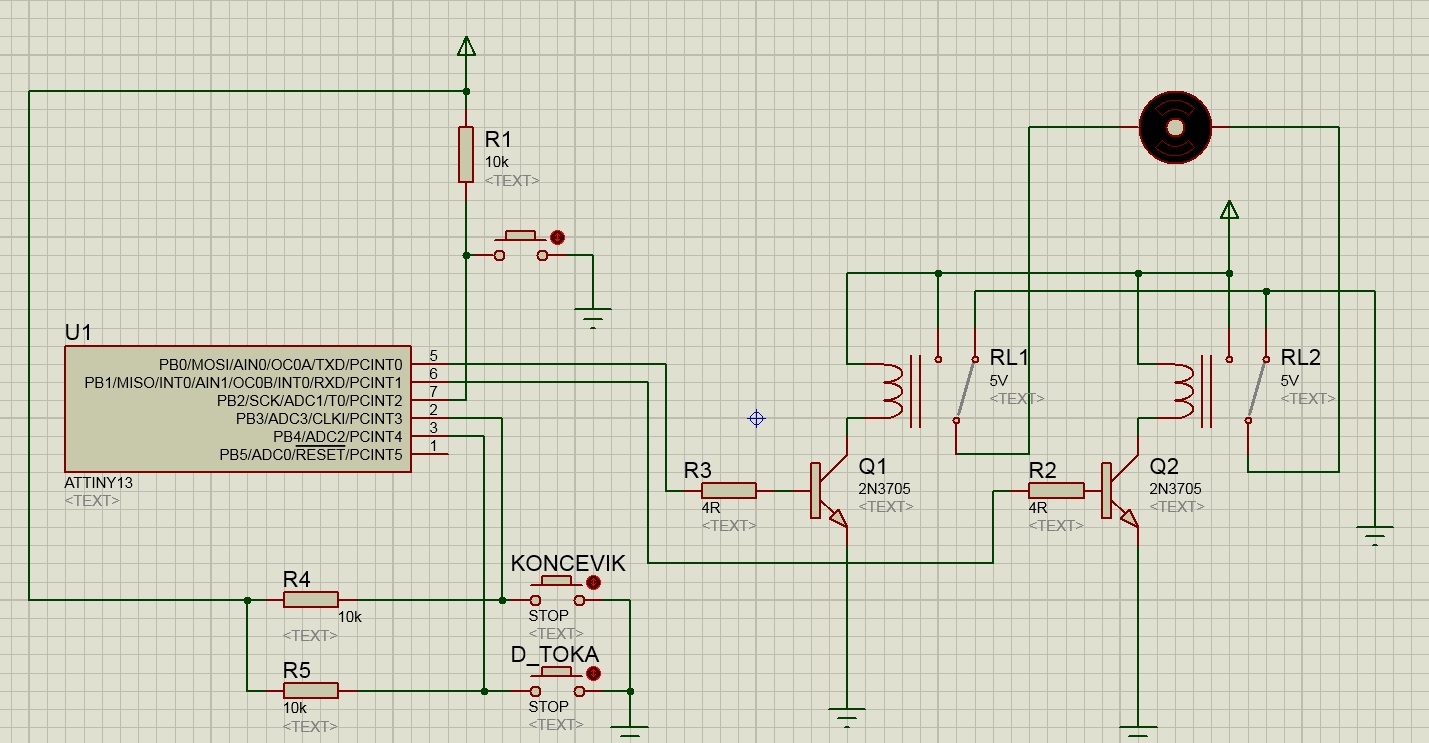Click the R3 reference label
This screenshot has width=1429, height=743.
698,469
